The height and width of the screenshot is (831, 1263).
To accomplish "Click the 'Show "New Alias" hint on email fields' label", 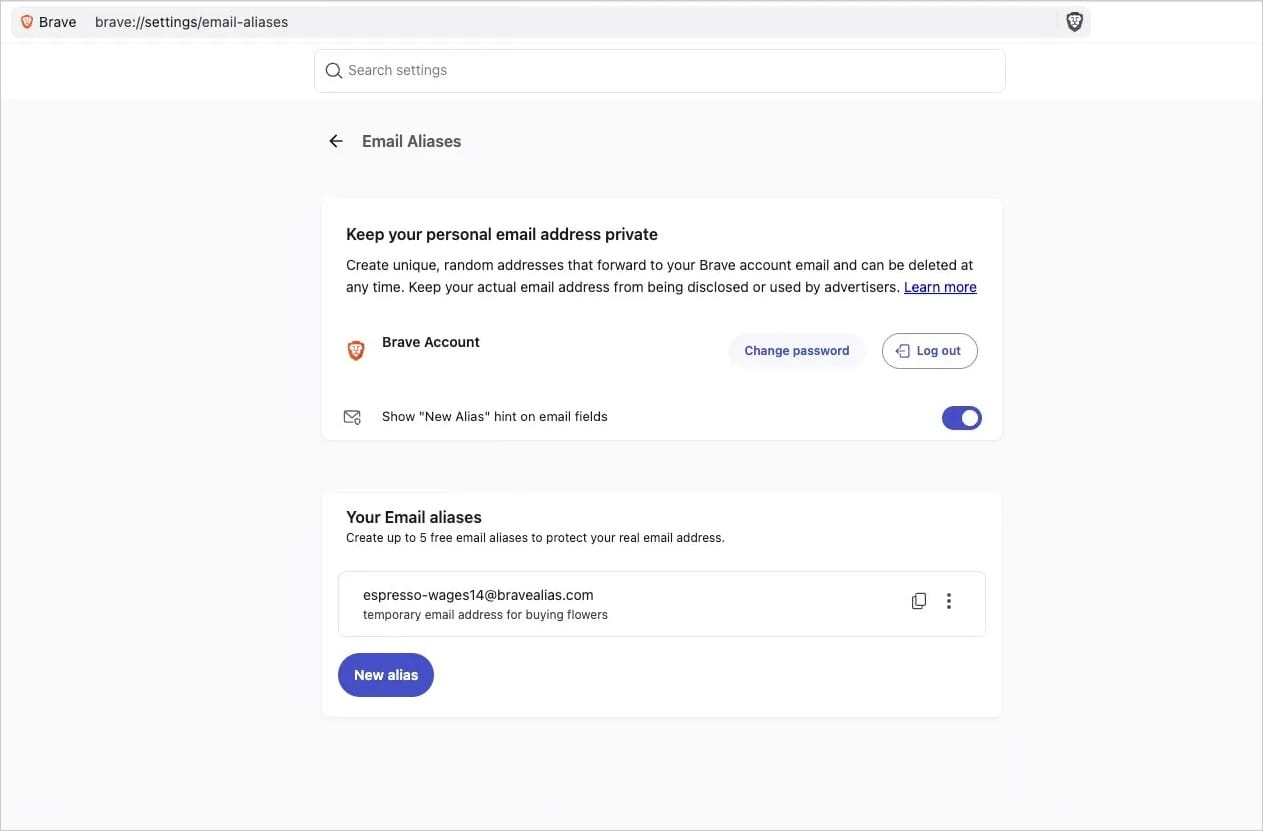I will point(495,416).
